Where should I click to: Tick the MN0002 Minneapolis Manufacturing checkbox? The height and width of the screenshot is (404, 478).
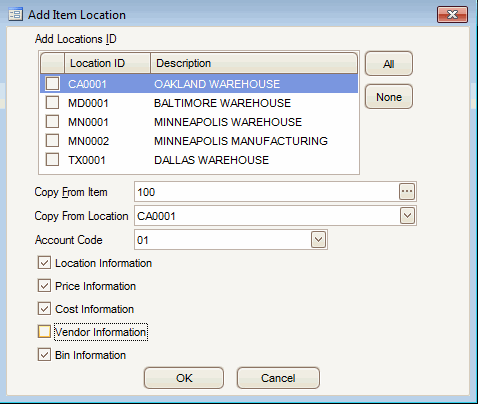(52, 140)
